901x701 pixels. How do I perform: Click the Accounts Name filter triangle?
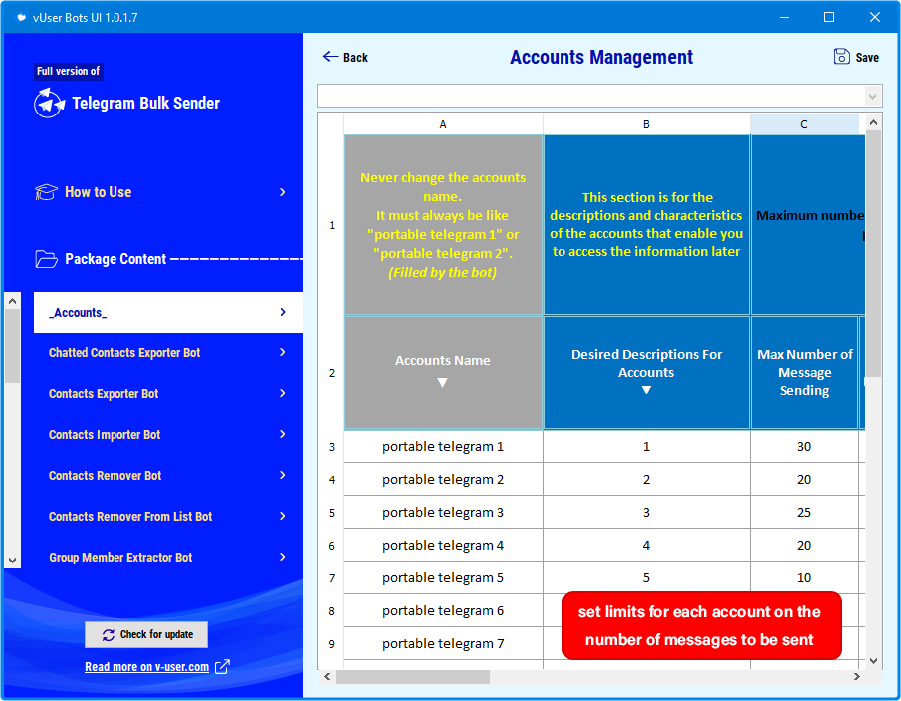[442, 383]
